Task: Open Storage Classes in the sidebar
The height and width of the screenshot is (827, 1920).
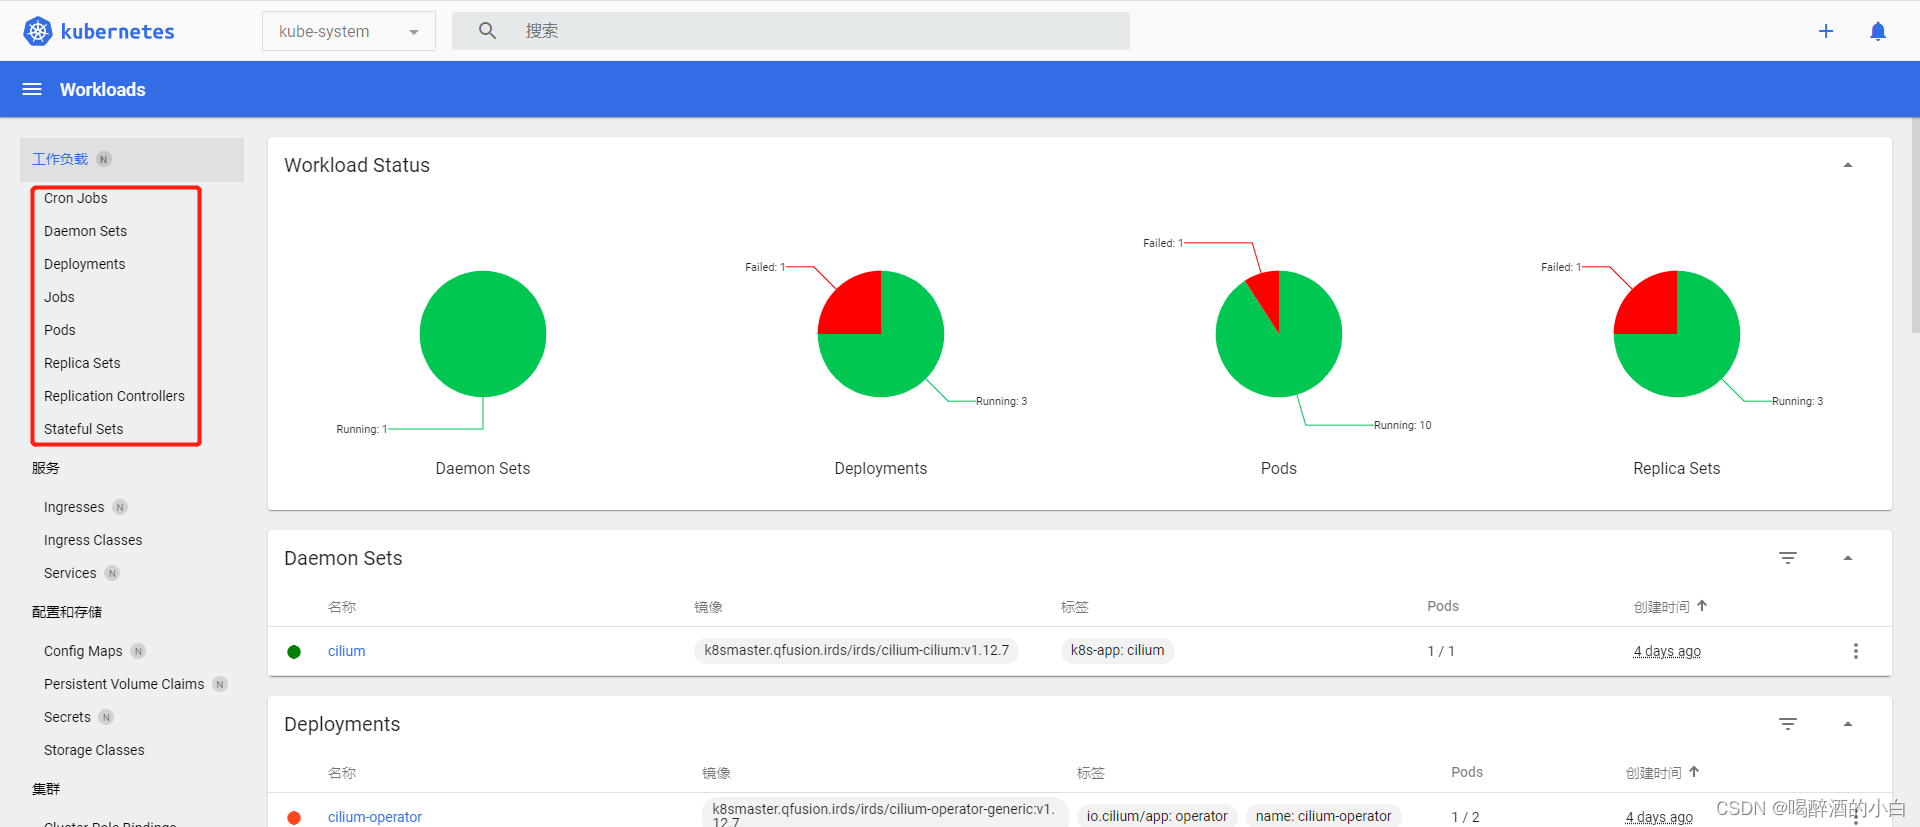Action: coord(94,750)
